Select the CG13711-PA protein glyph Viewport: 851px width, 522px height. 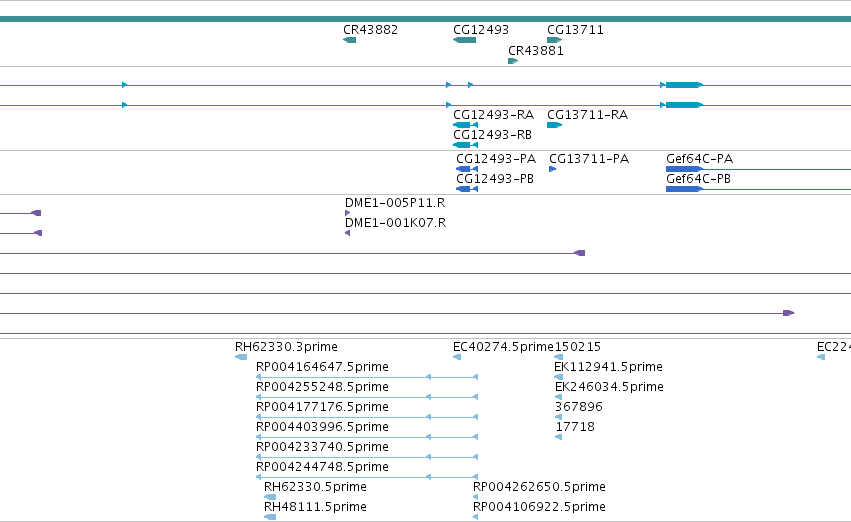[552, 169]
